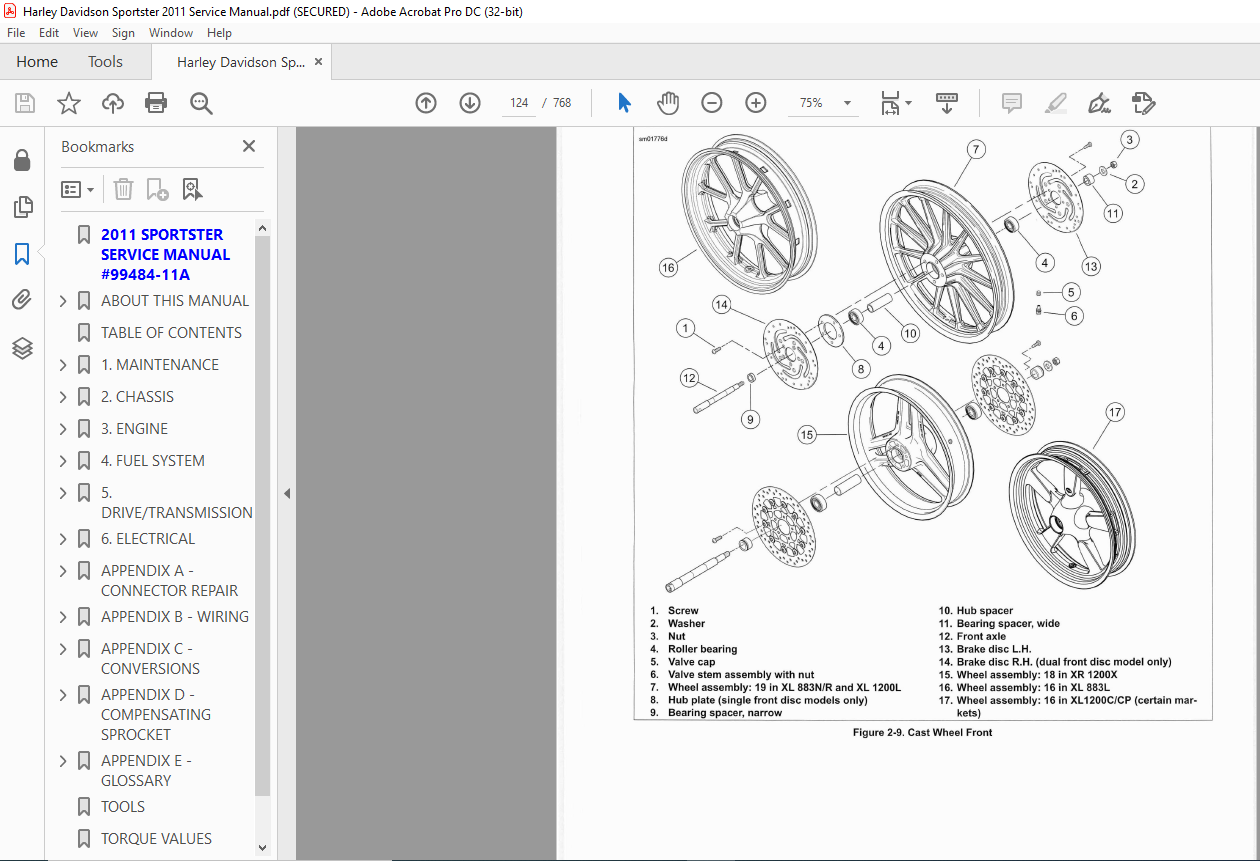This screenshot has height=861, width=1260.
Task: Switch to the Home tab
Action: click(37, 62)
